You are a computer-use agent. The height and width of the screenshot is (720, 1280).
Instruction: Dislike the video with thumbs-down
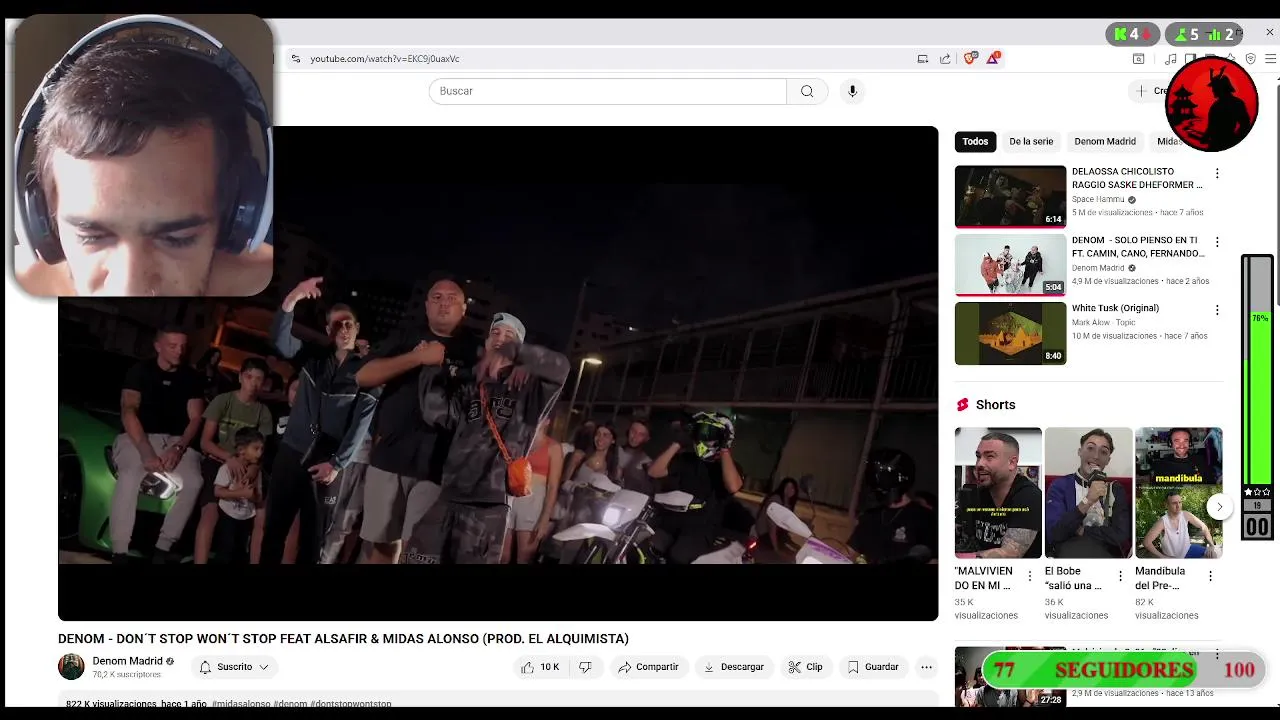tap(586, 667)
